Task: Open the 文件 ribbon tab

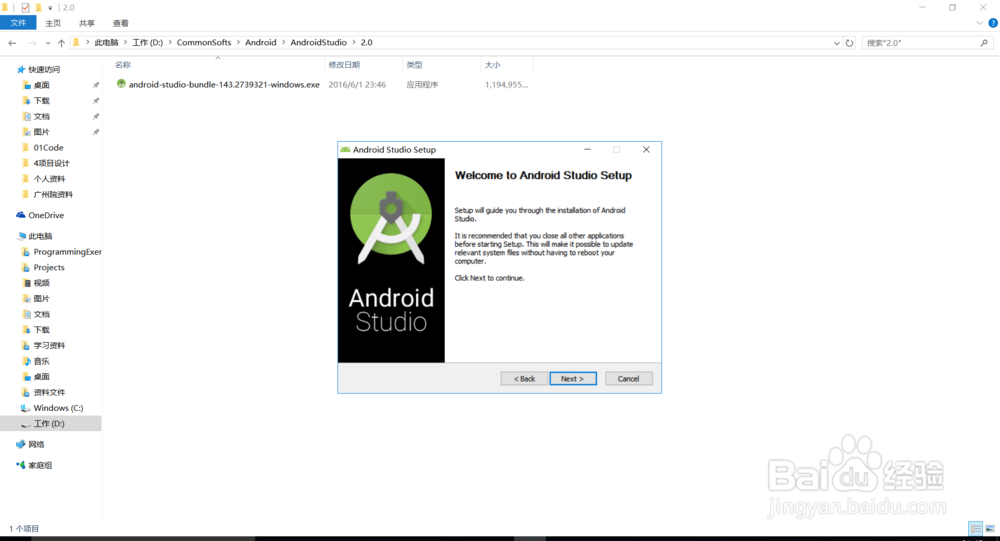Action: click(x=18, y=23)
